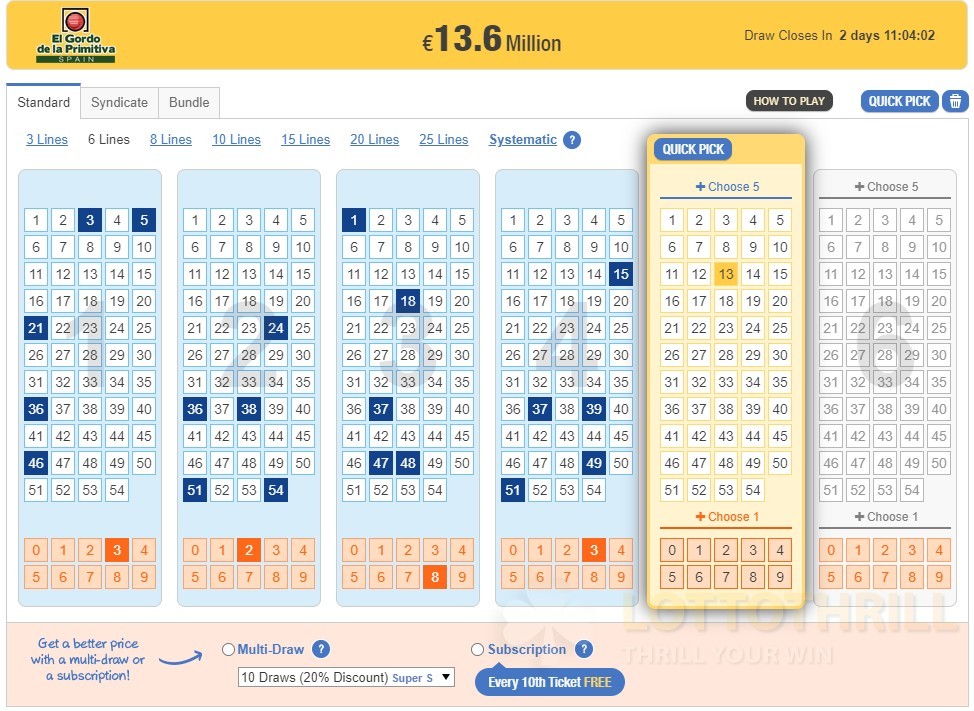974x711 pixels.
Task: Click the Multi-Draw help question icon
Action: pyautogui.click(x=321, y=650)
